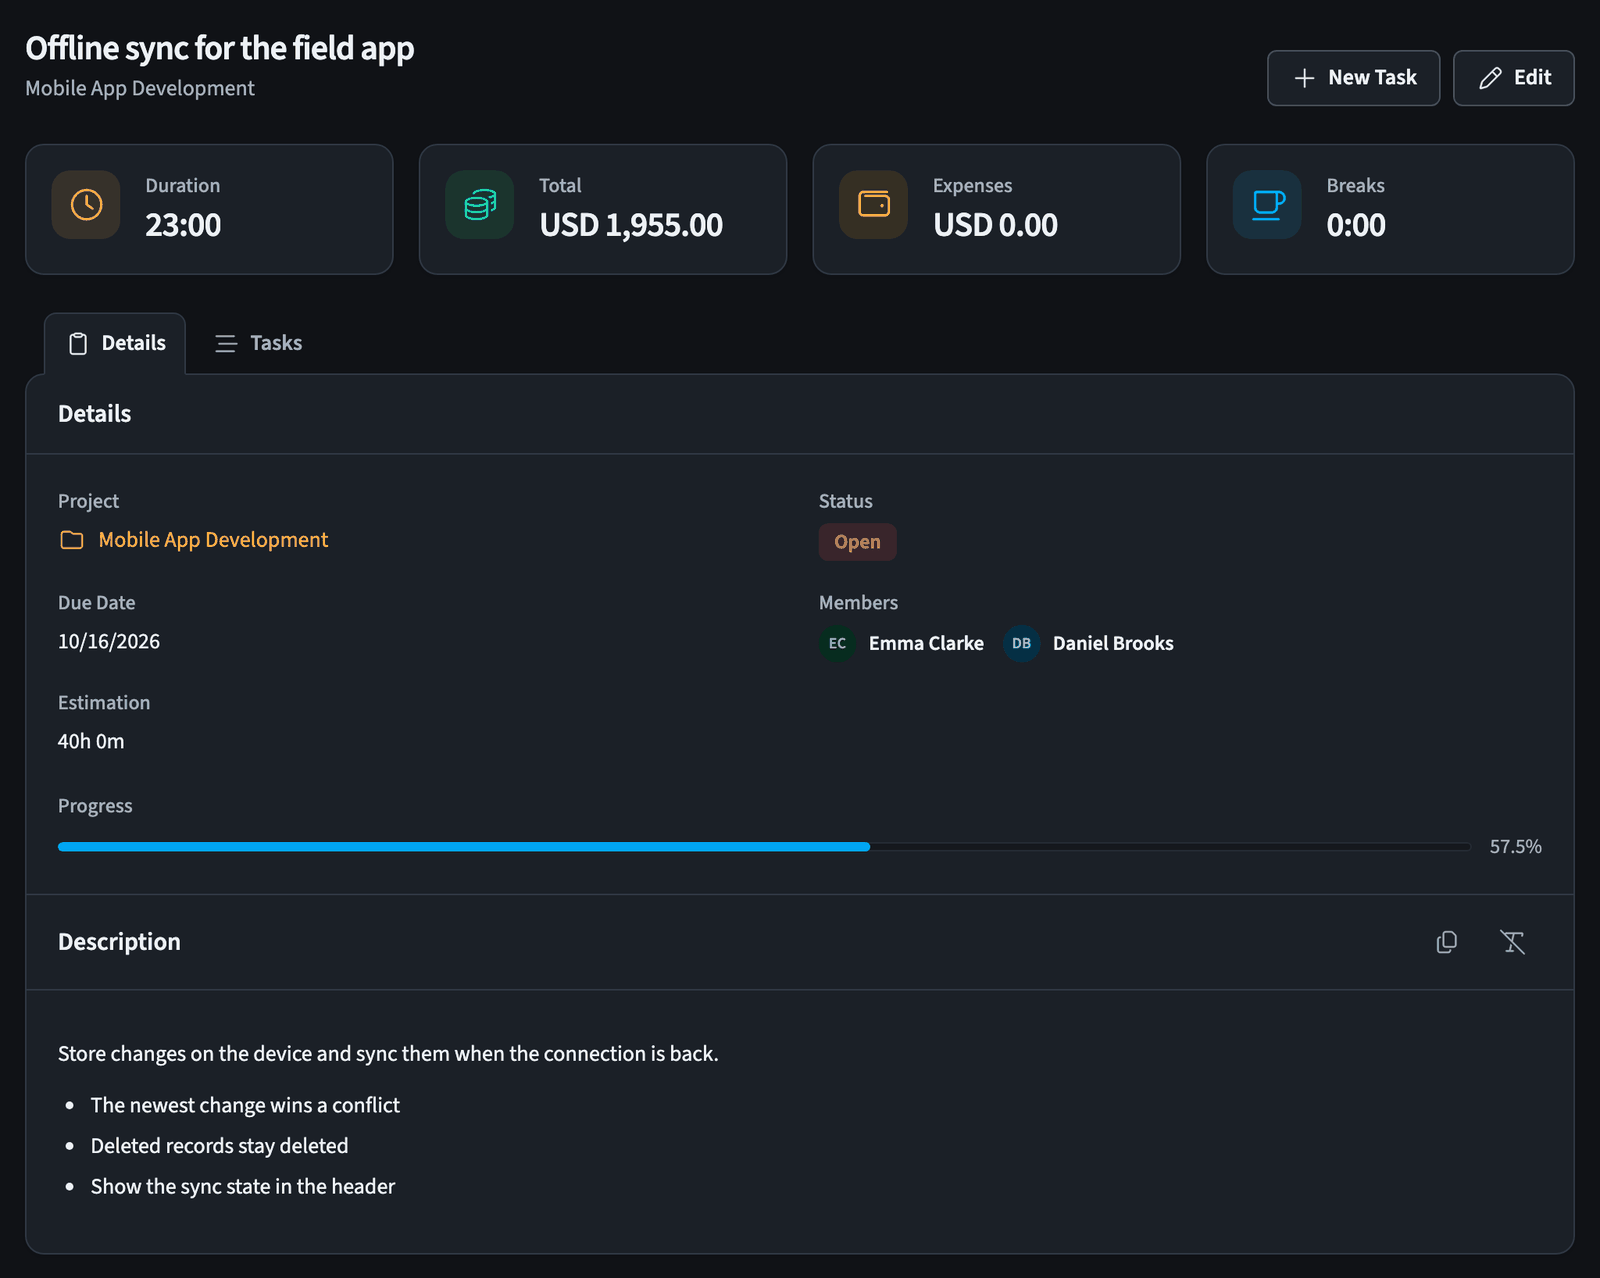Switch to the Tasks tab
Image resolution: width=1600 pixels, height=1278 pixels.
pos(259,343)
